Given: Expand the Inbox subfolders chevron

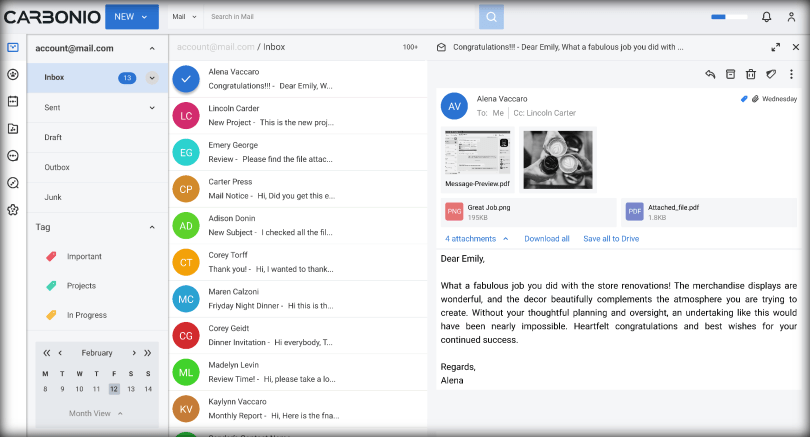Looking at the screenshot, I should 152,78.
